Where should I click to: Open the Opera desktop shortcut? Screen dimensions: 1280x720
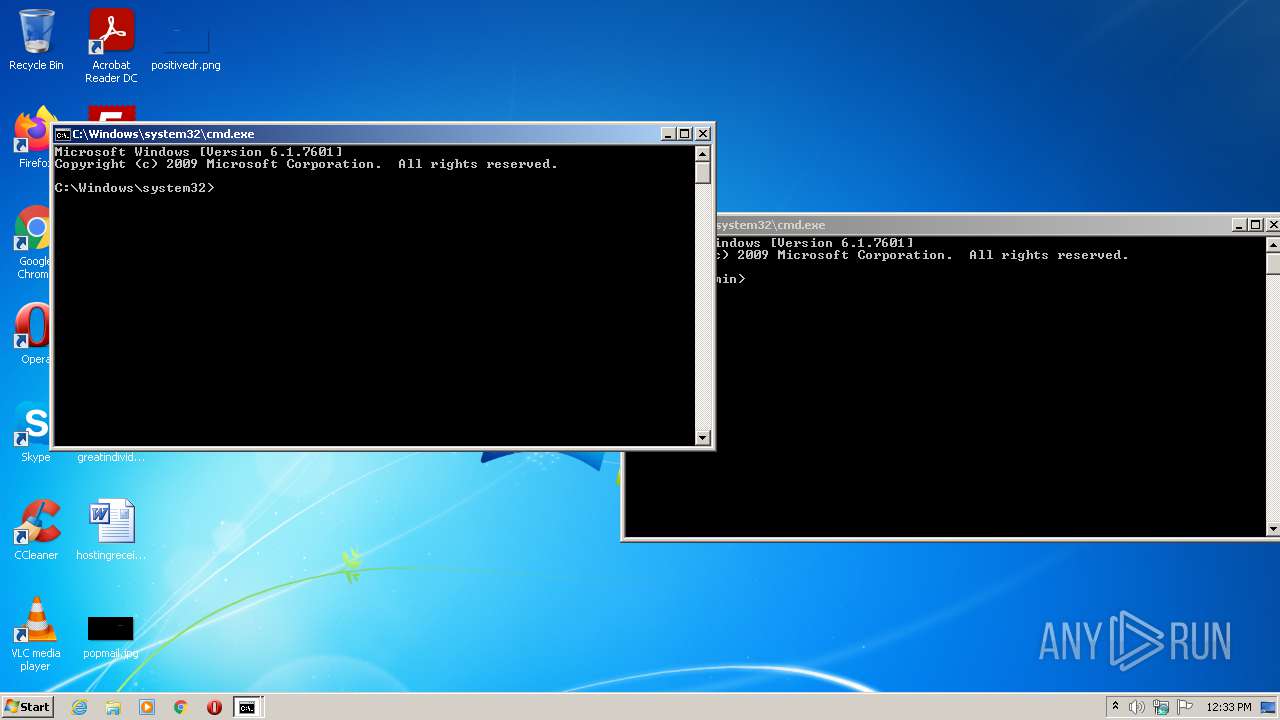tap(33, 334)
